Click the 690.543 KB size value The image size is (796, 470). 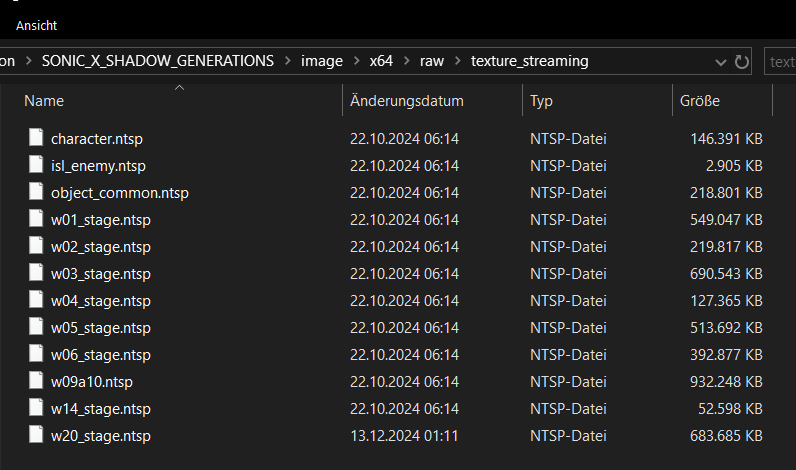726,274
